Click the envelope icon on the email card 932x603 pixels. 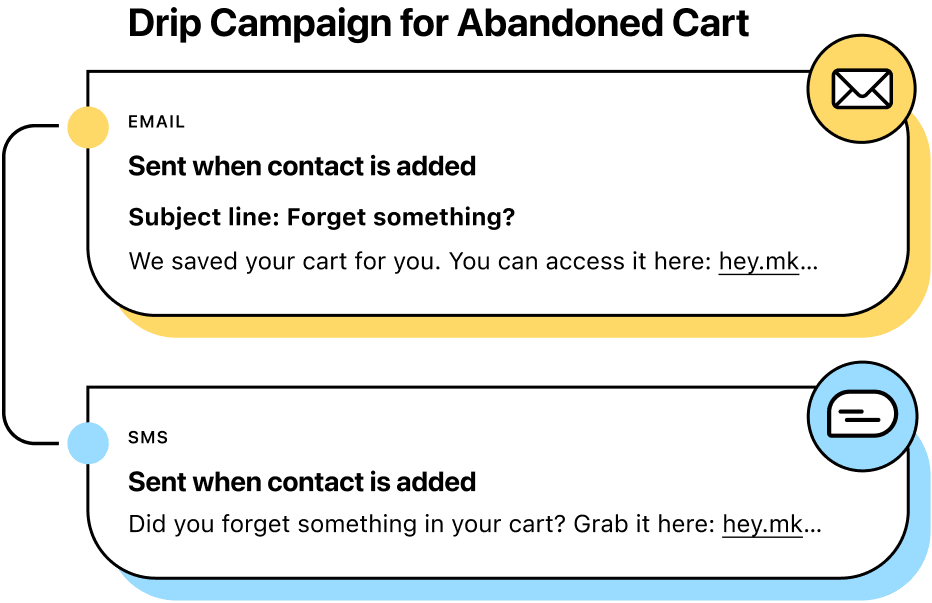point(861,90)
